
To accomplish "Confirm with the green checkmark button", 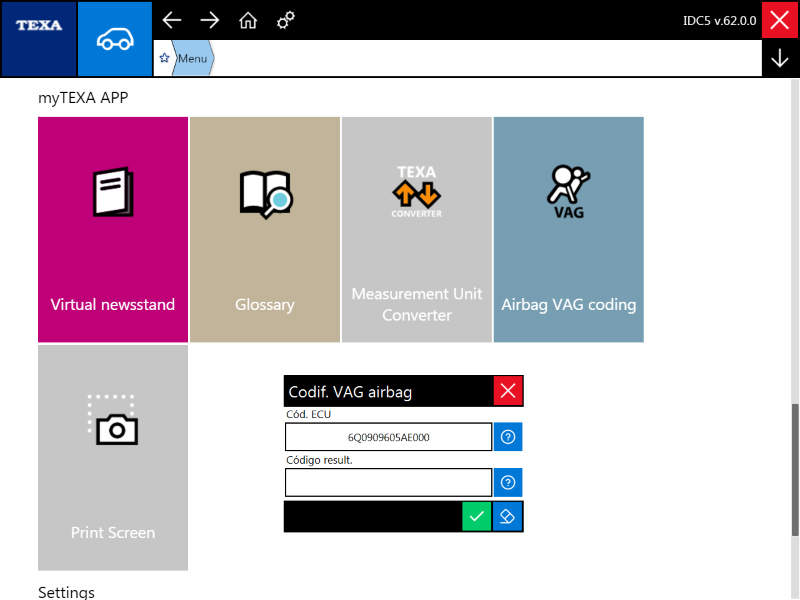I will coord(477,517).
